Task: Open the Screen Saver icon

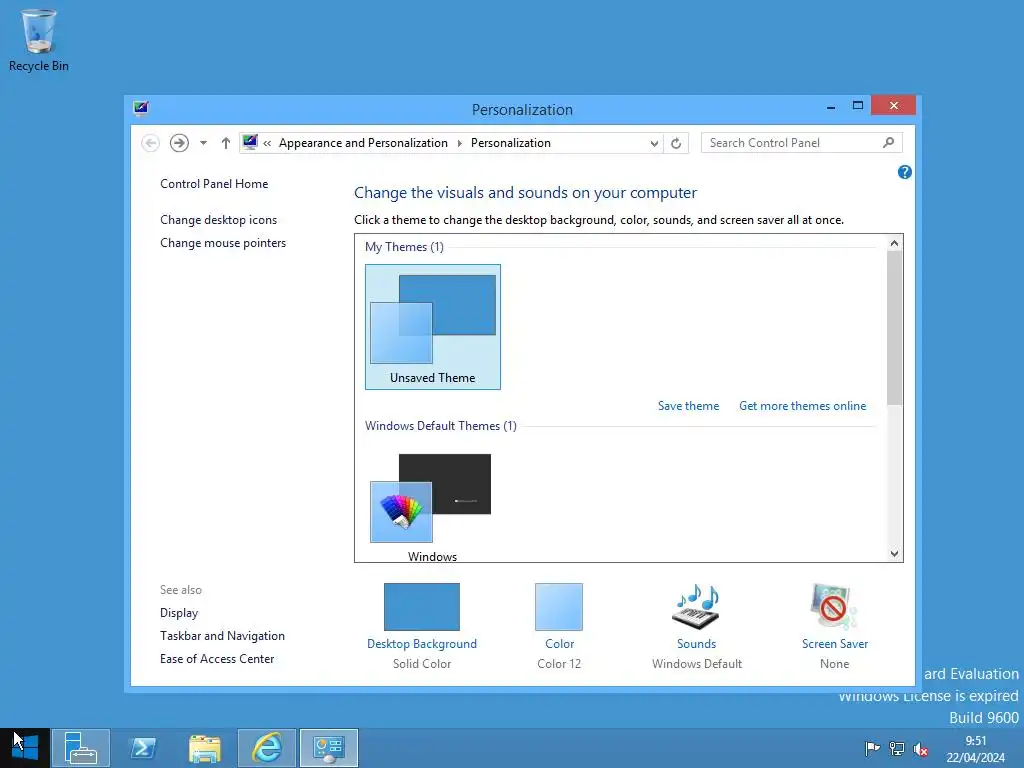Action: pos(834,607)
